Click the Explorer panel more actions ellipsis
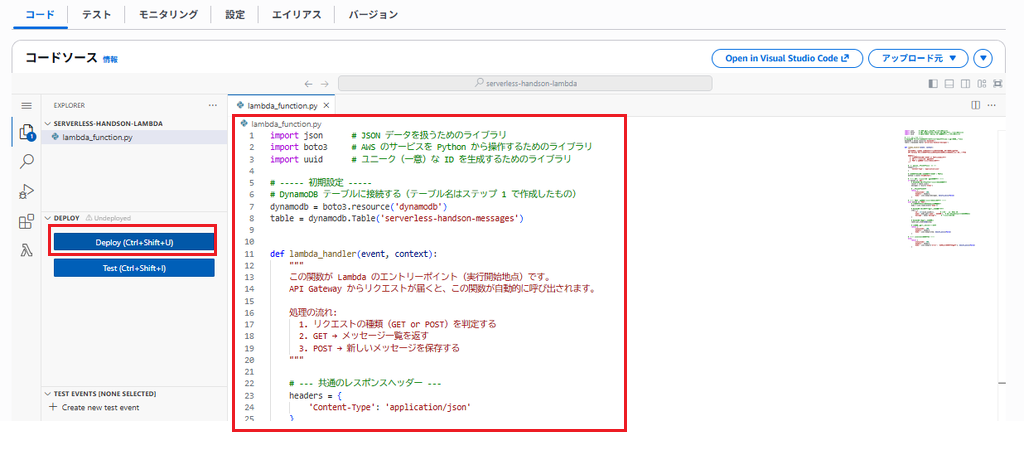The image size is (1030, 458). click(212, 105)
